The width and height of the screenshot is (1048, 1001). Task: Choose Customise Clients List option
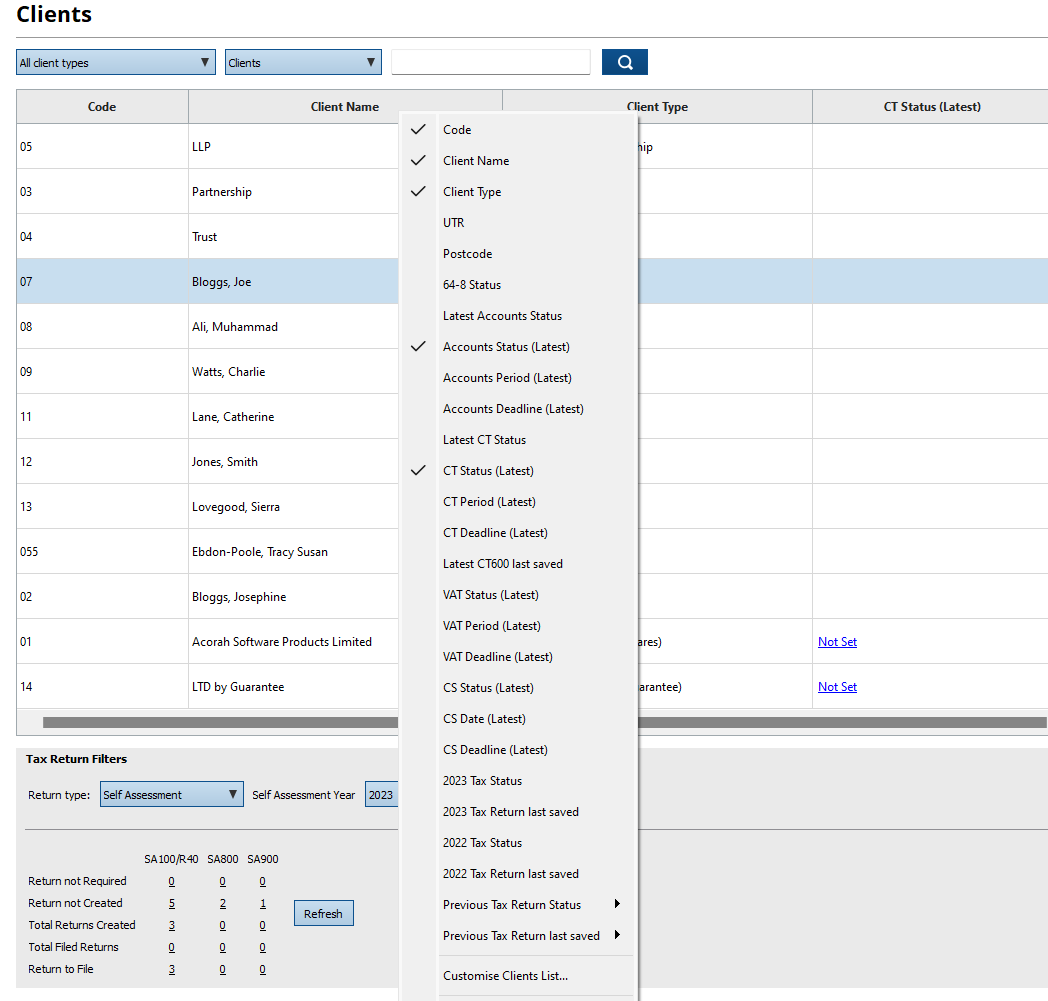[505, 976]
